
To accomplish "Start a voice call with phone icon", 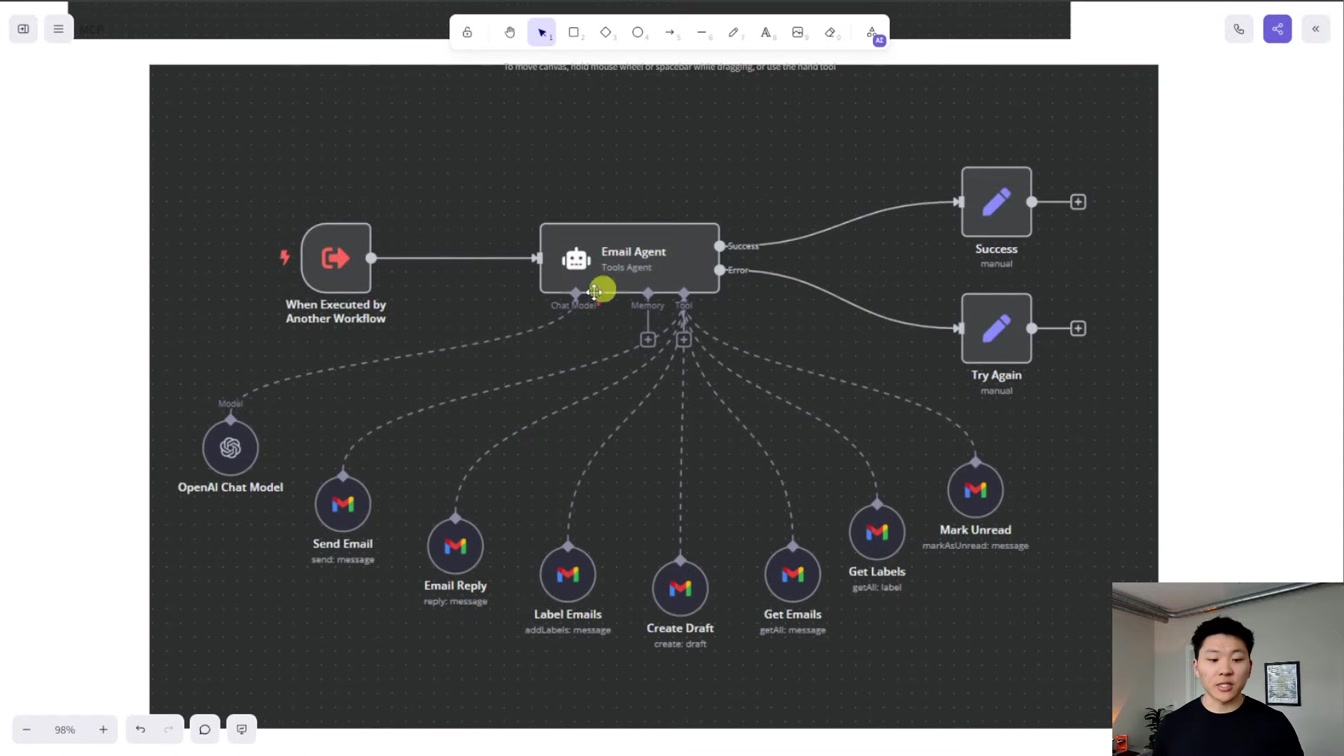I will [x=1239, y=29].
